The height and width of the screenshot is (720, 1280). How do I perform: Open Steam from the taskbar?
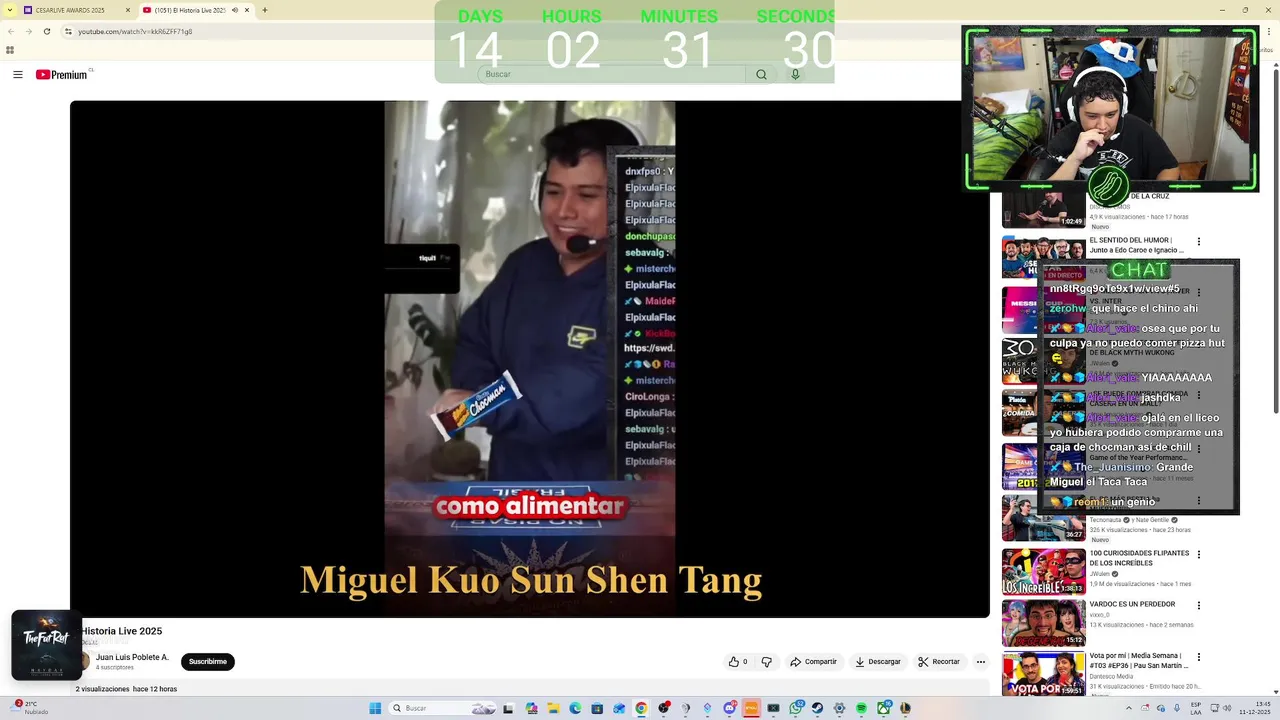click(x=817, y=708)
